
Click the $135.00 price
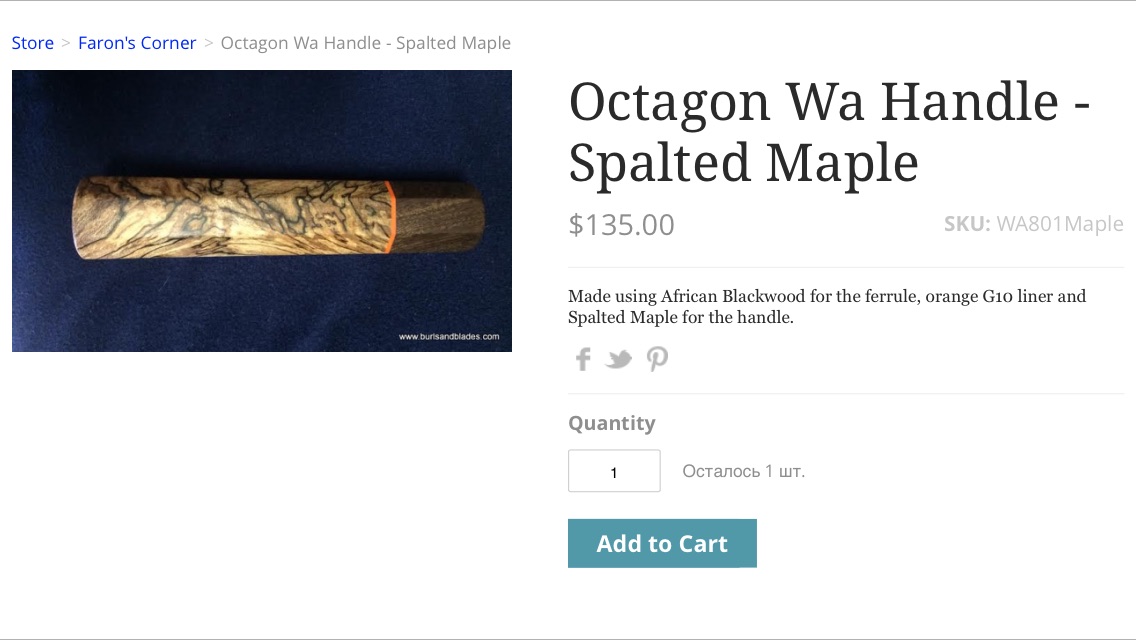click(621, 225)
